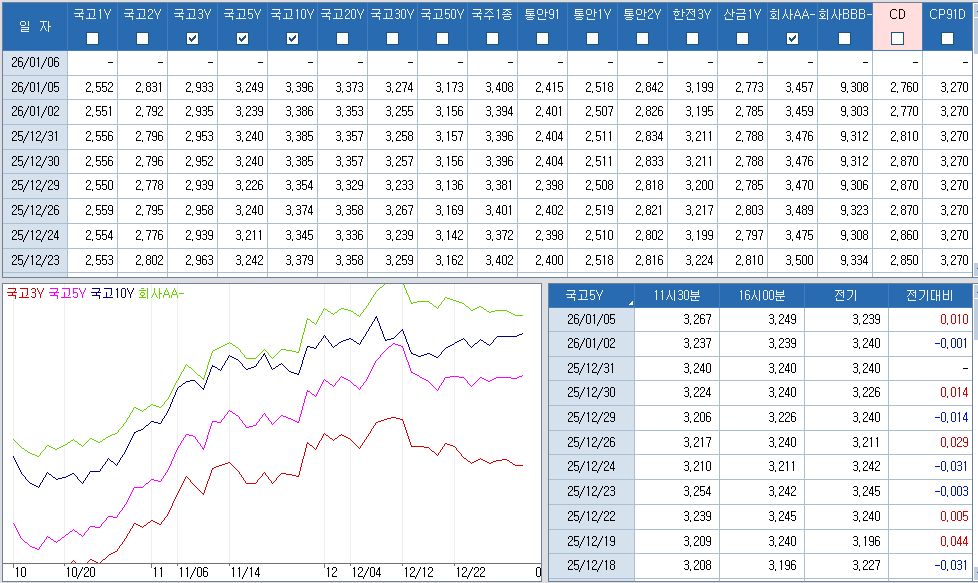
Task: Enable the 회사BBB- column checkbox
Action: click(845, 39)
